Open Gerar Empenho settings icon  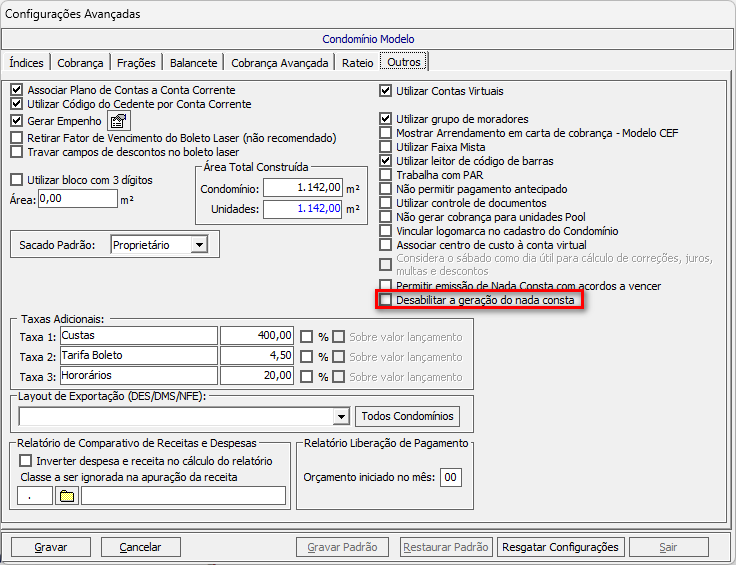[x=119, y=121]
